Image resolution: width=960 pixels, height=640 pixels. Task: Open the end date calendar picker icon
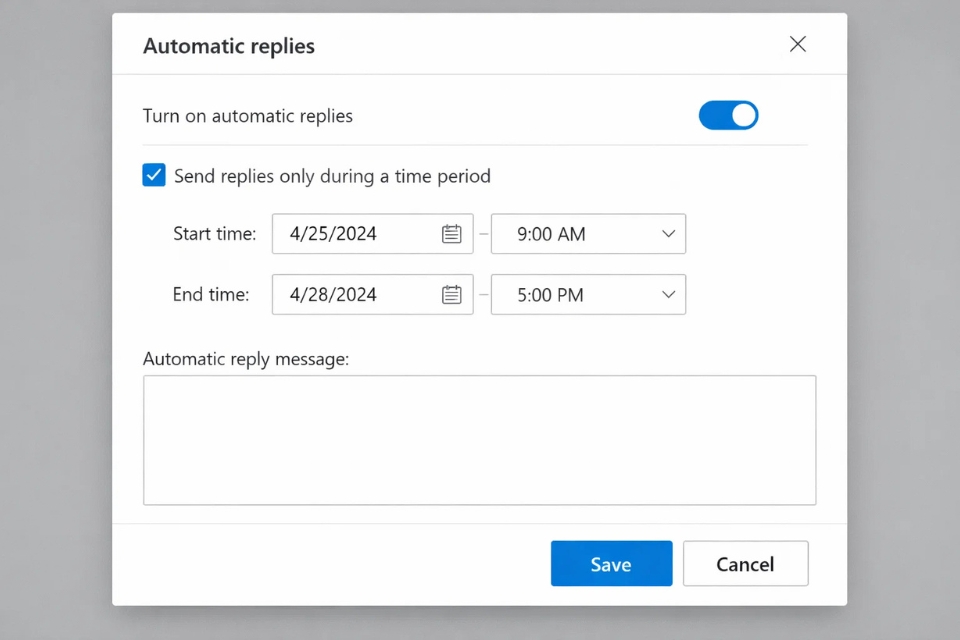tap(451, 295)
